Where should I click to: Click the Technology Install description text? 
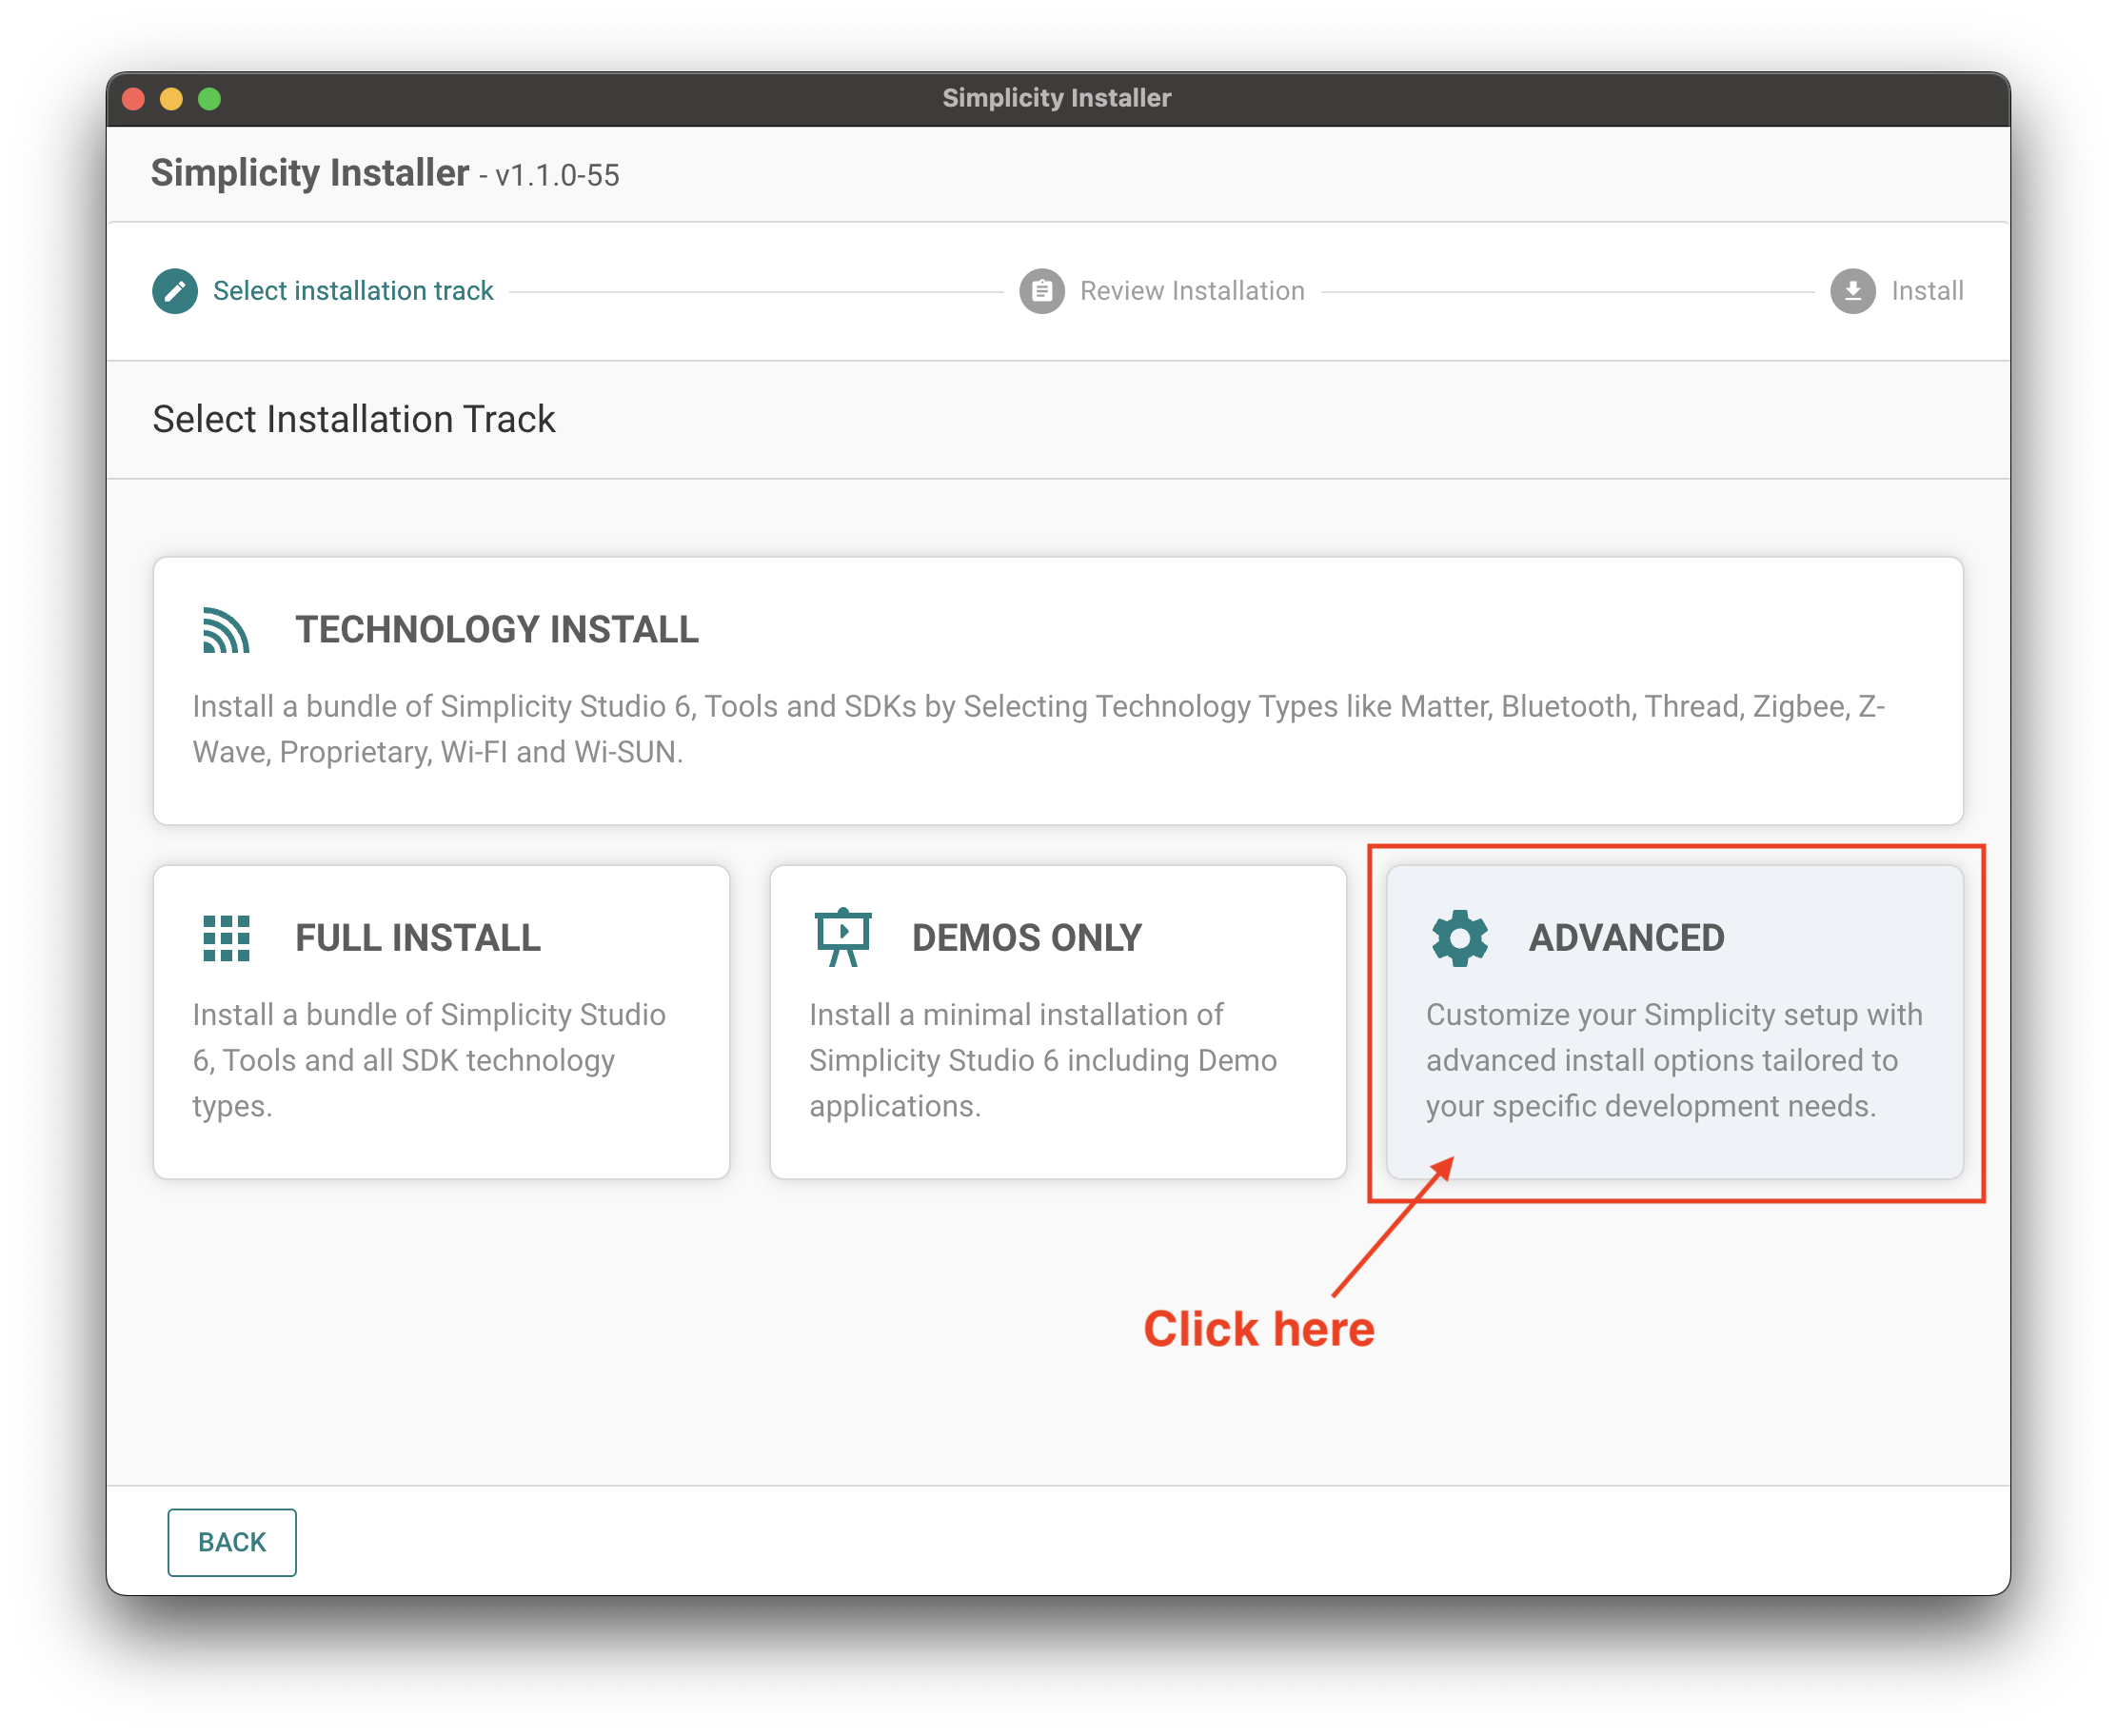(x=1038, y=729)
